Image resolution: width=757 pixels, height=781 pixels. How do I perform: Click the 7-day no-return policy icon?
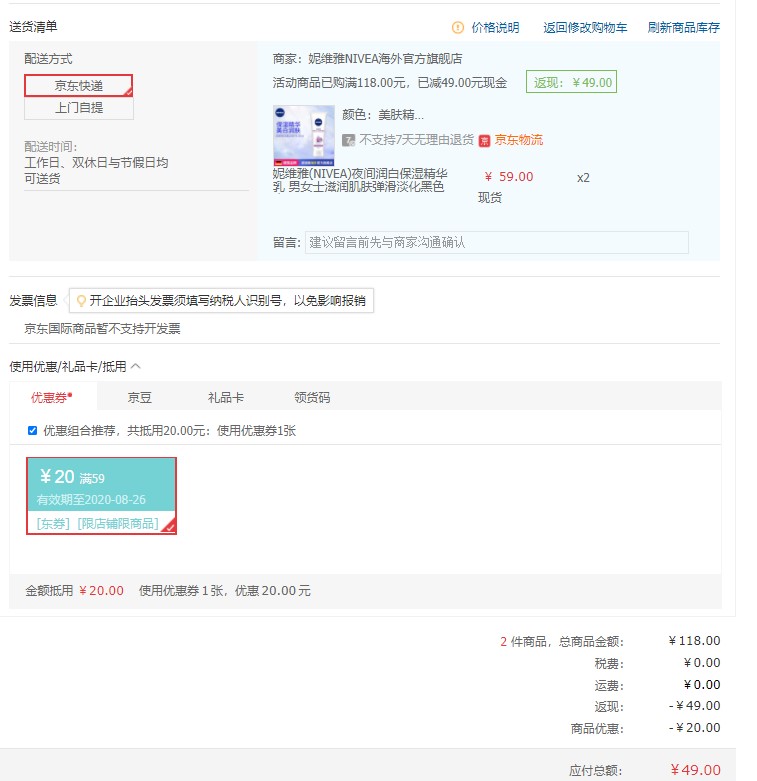(x=348, y=140)
